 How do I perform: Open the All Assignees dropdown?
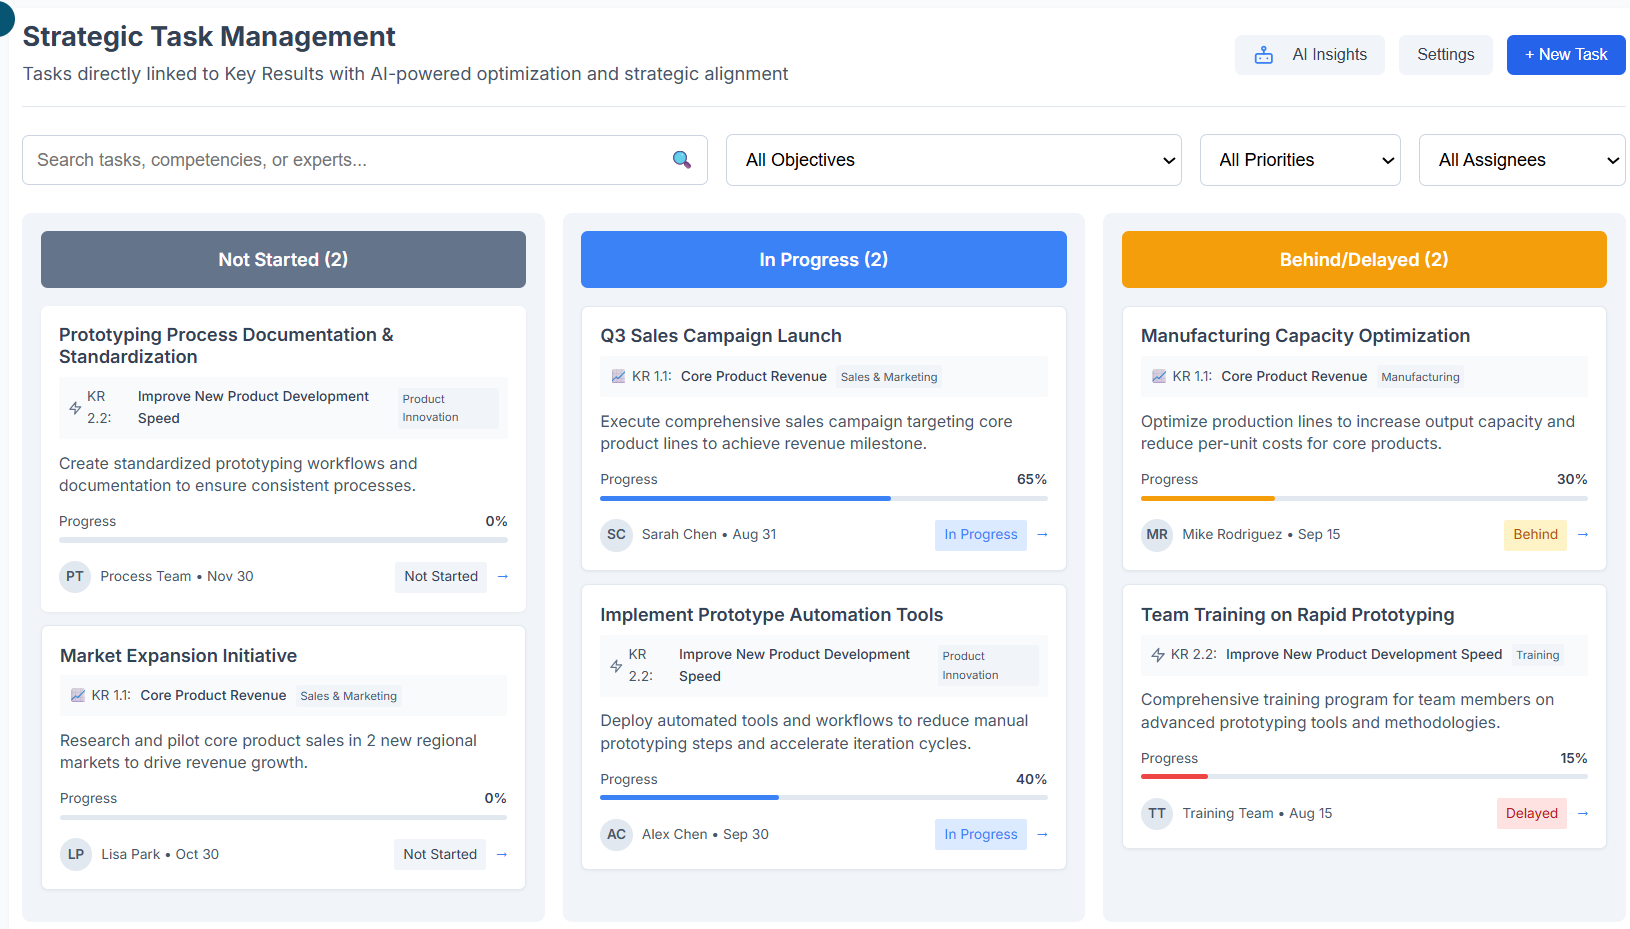click(x=1521, y=160)
